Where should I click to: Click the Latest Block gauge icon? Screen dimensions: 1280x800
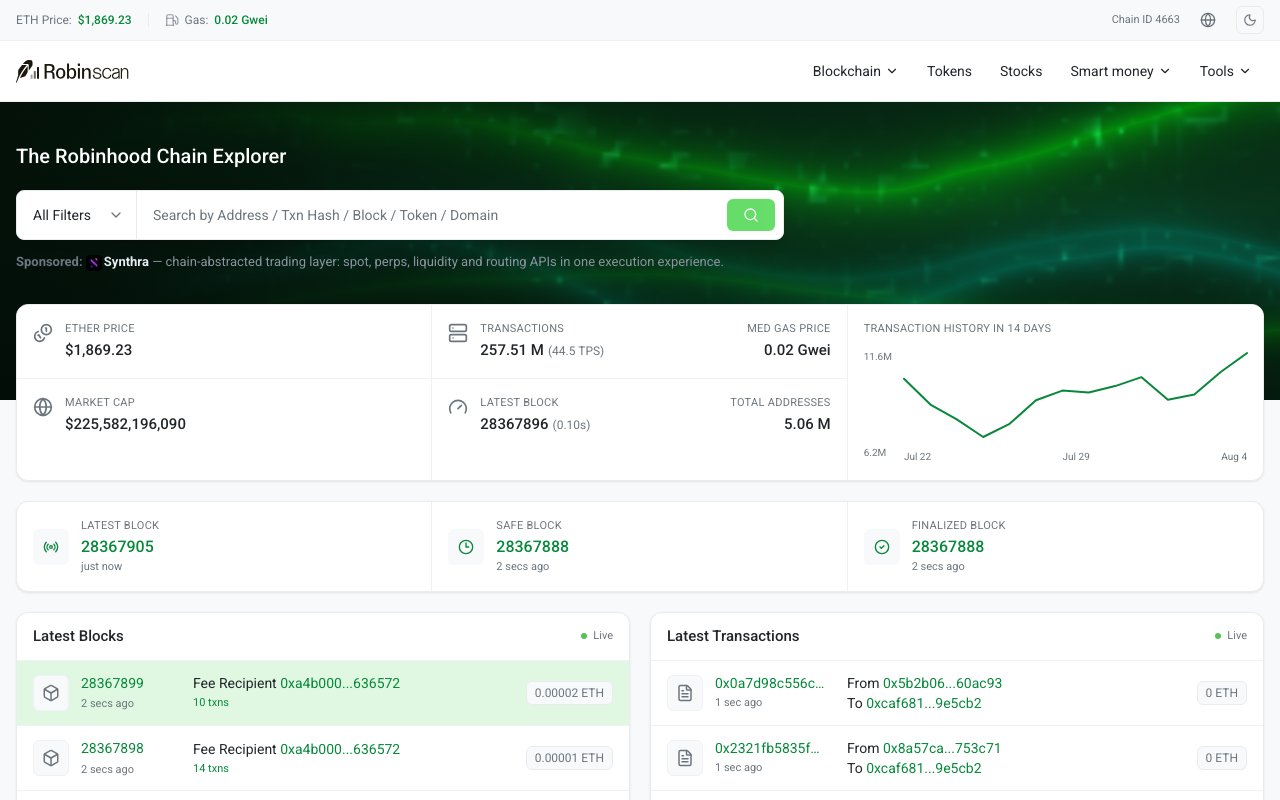458,407
